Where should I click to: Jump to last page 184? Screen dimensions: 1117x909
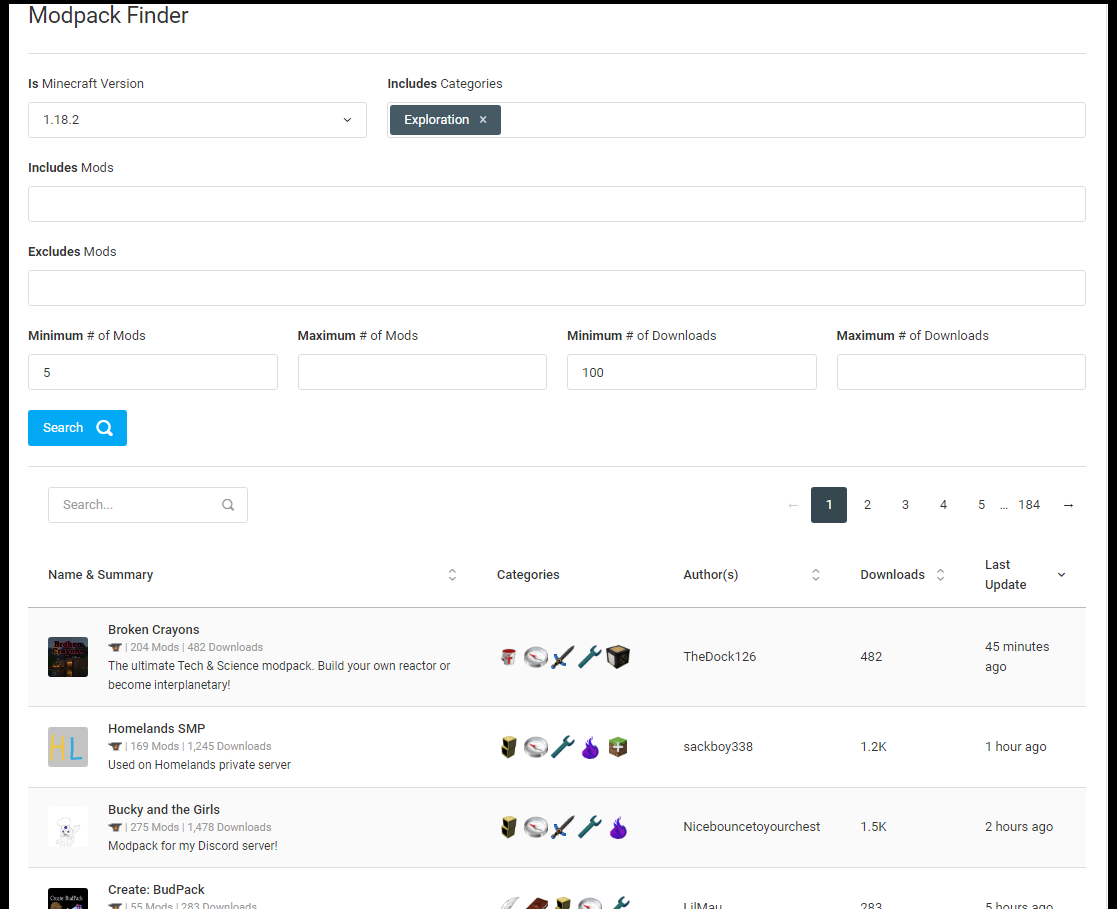point(1029,505)
